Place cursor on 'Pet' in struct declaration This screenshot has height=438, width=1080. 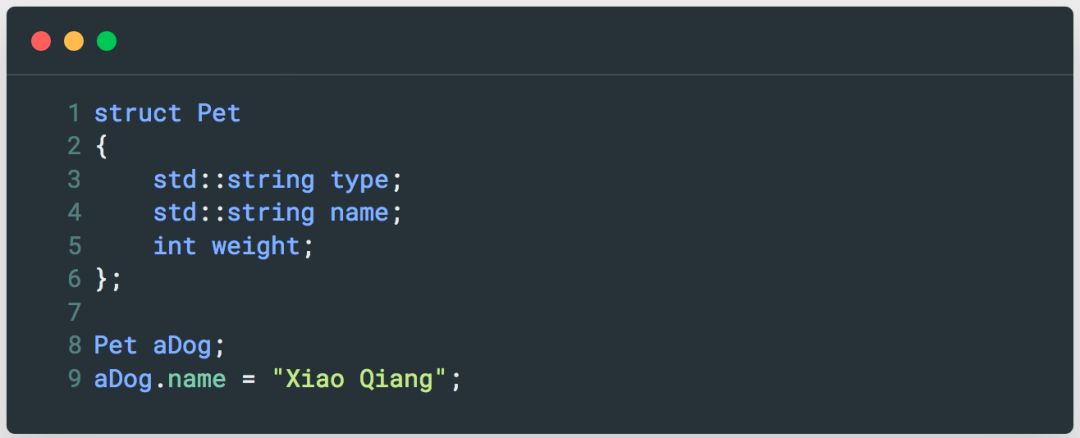click(x=219, y=113)
